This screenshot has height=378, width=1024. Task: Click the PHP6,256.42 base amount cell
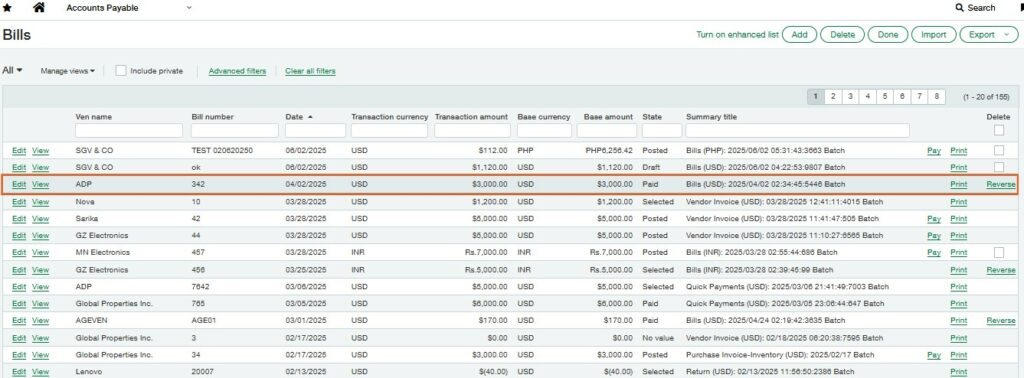coord(609,150)
